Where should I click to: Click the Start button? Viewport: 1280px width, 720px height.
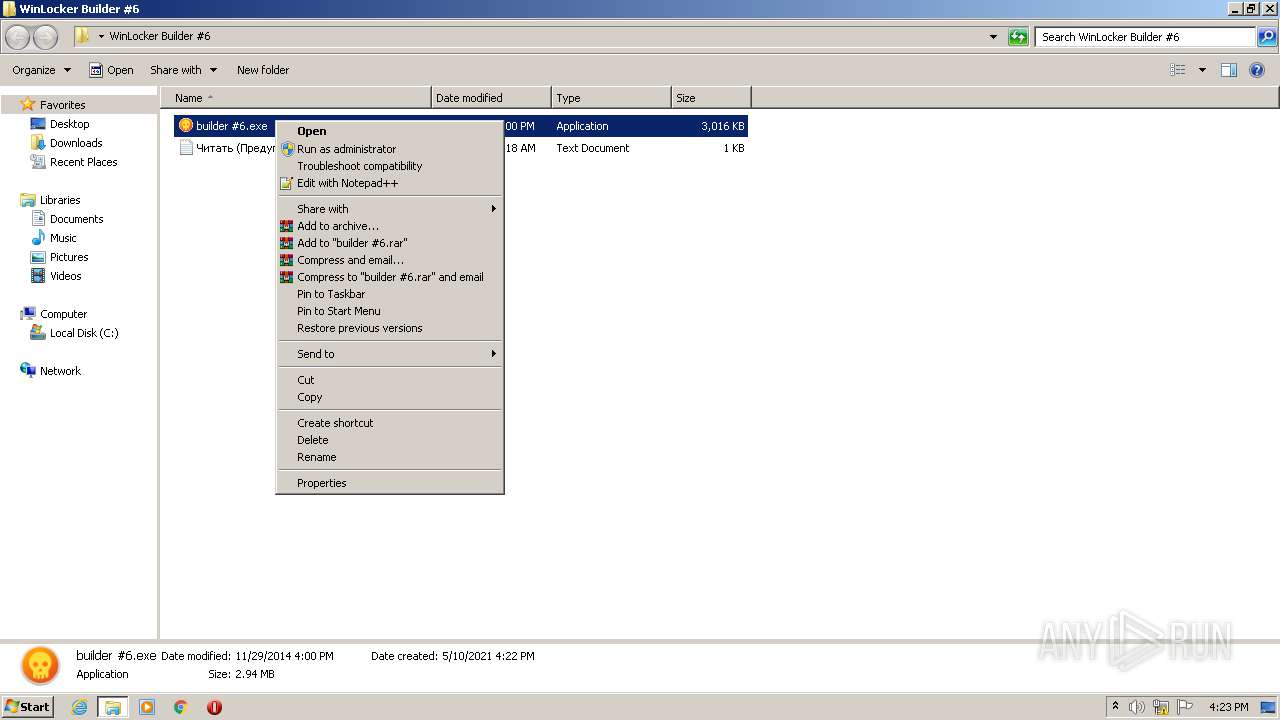[28, 706]
